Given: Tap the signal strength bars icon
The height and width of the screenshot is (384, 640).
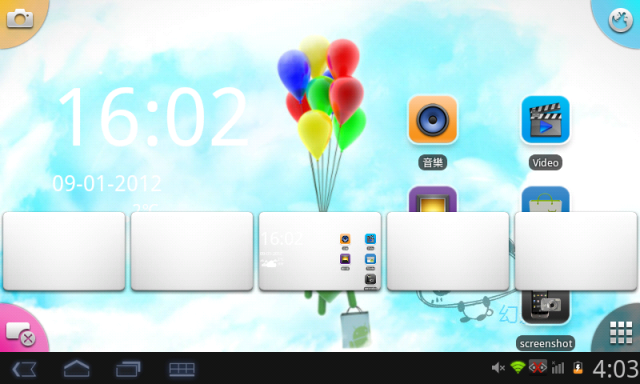Looking at the screenshot, I should [558, 368].
